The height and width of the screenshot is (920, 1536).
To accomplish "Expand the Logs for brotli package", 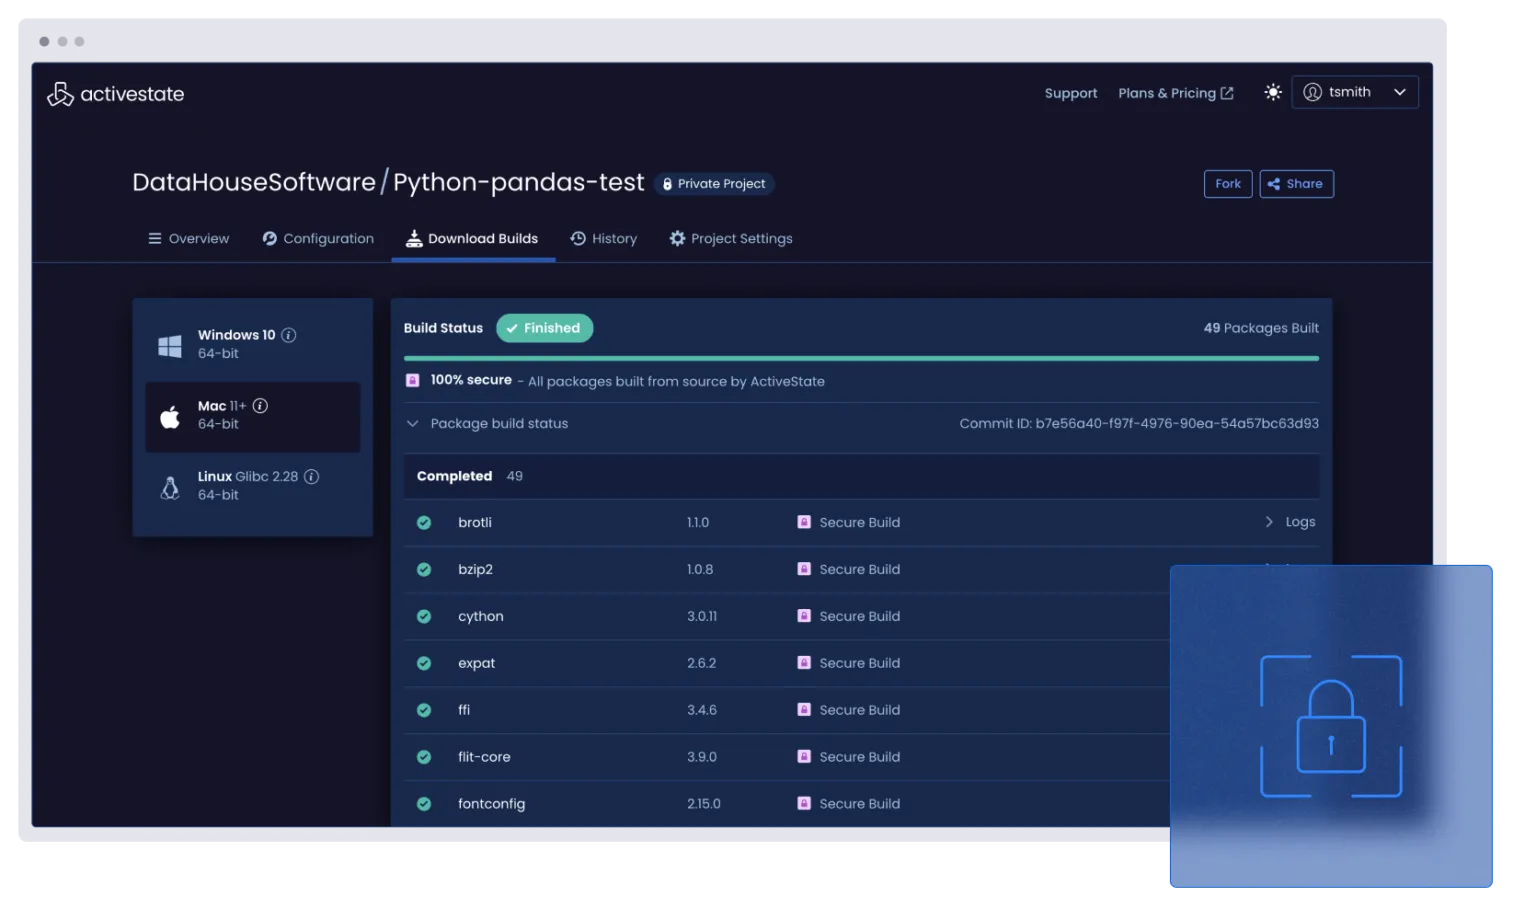I will [1289, 522].
